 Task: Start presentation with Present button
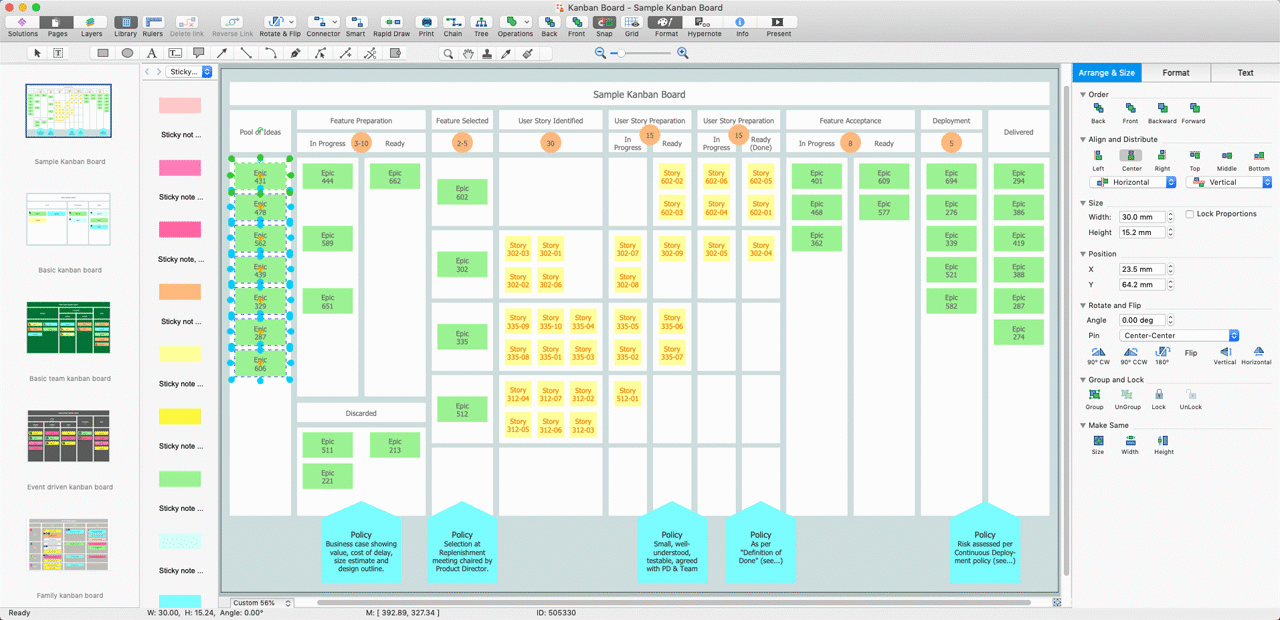coord(778,21)
